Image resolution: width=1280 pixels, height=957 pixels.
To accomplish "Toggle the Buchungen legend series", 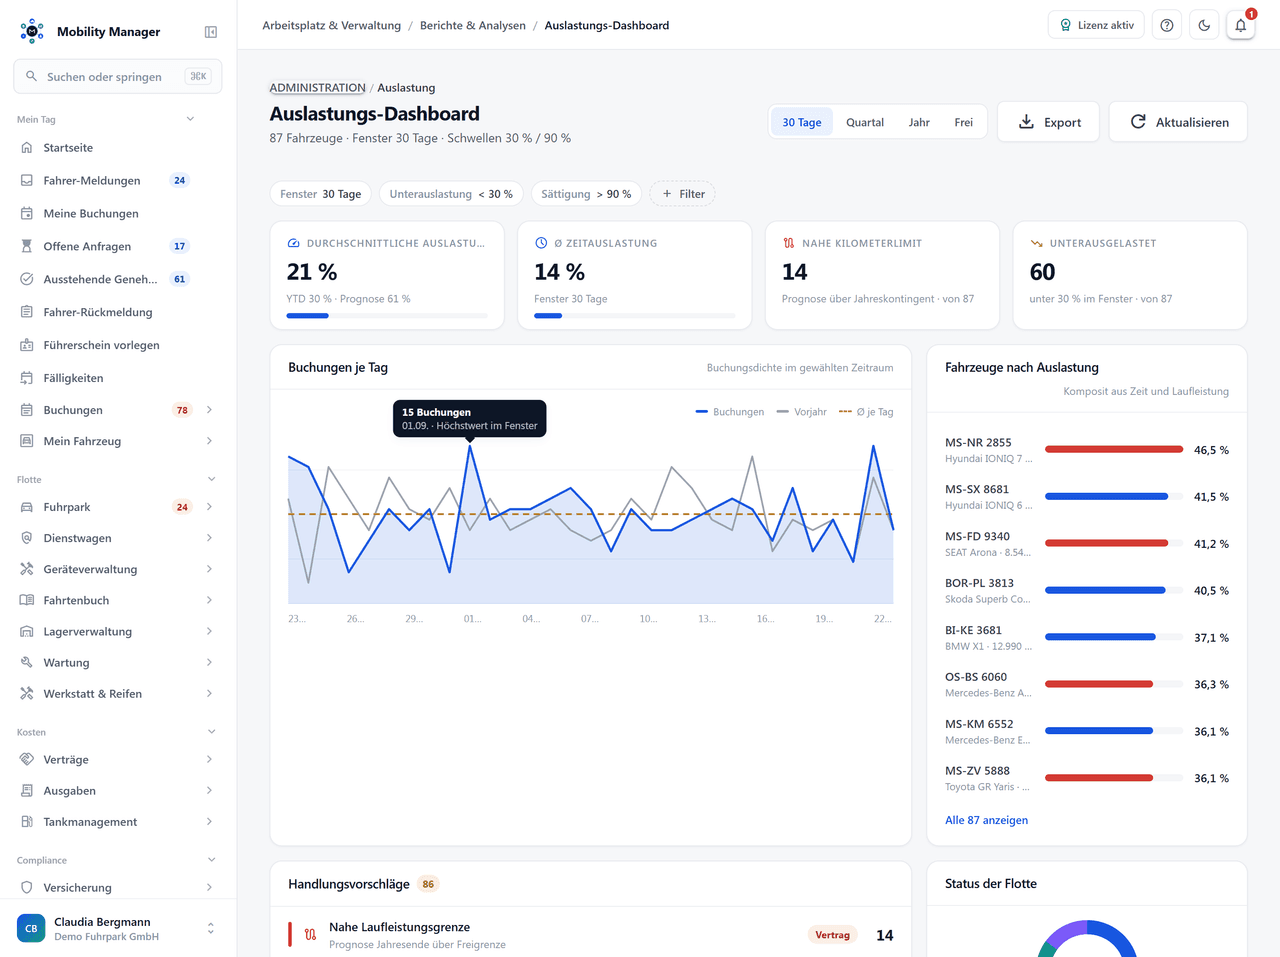I will click(730, 412).
